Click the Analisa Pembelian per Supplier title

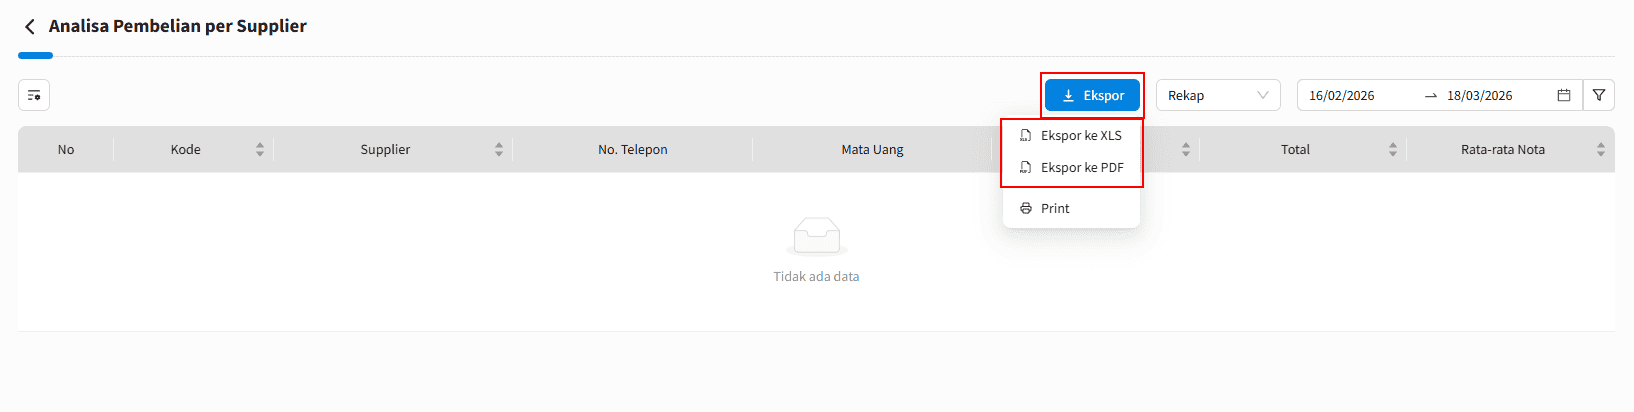pos(178,27)
